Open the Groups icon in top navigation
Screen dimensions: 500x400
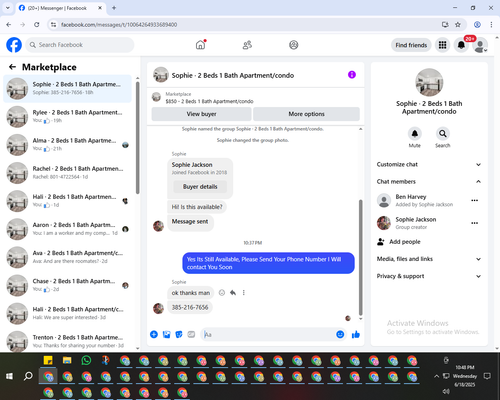coord(294,45)
